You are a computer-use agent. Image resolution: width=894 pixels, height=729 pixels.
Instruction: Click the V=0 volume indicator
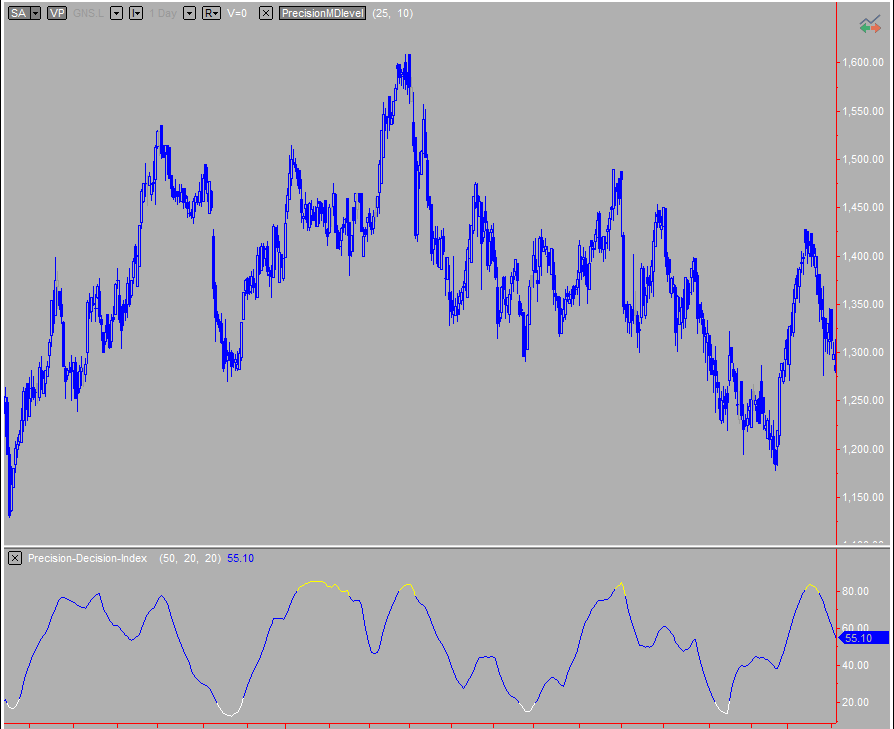(238, 13)
